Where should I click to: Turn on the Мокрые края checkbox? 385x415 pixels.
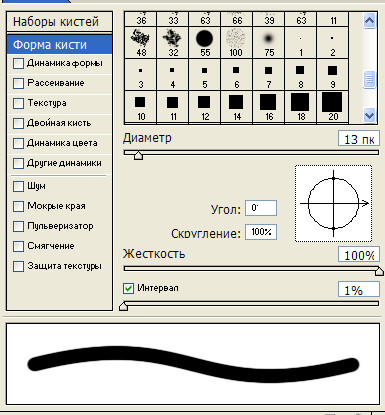pyautogui.click(x=18, y=206)
